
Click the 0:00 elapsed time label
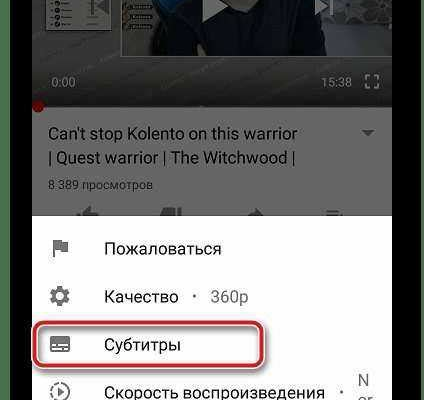coord(63,82)
